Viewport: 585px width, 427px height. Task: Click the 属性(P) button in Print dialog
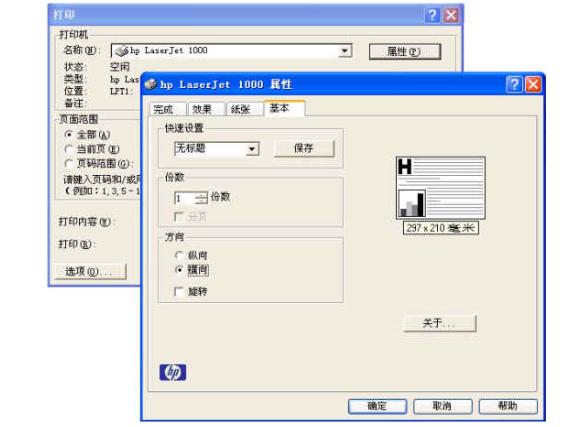pos(405,51)
